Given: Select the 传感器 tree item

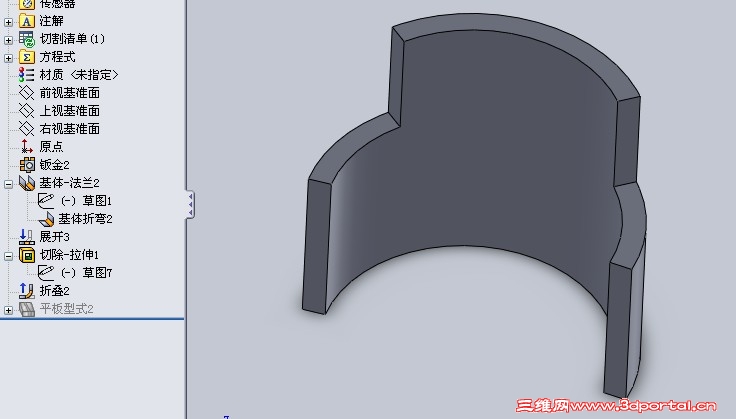Looking at the screenshot, I should coord(57,4).
